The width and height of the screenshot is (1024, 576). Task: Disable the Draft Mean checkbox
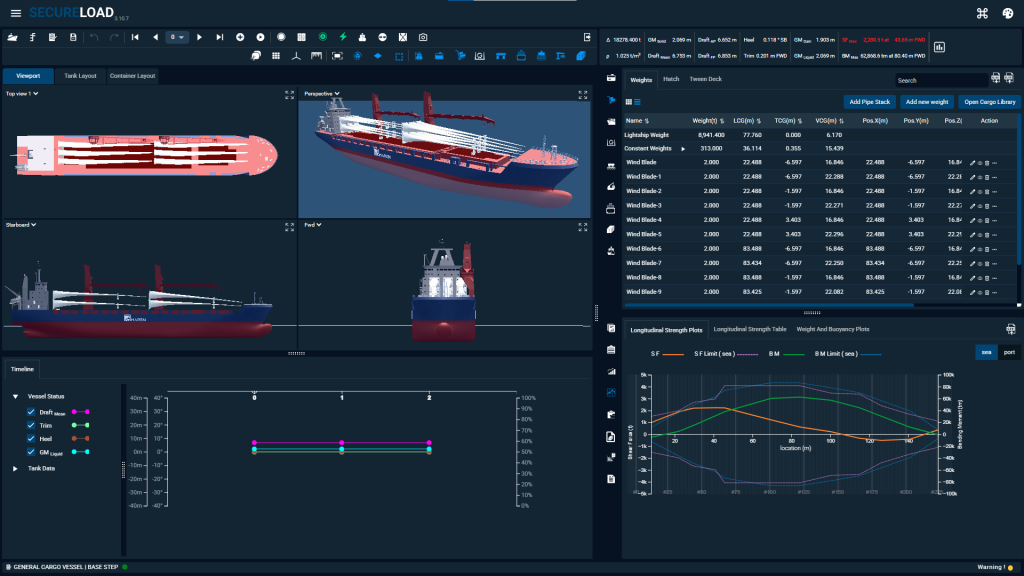tap(31, 411)
